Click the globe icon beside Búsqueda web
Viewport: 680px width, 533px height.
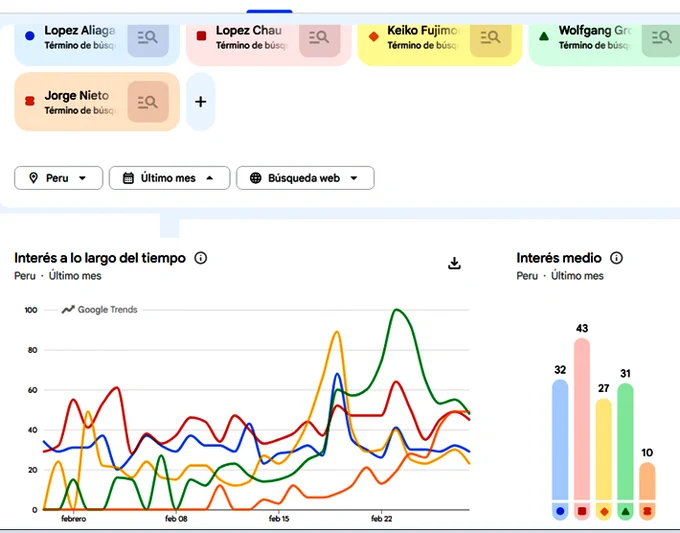click(255, 178)
